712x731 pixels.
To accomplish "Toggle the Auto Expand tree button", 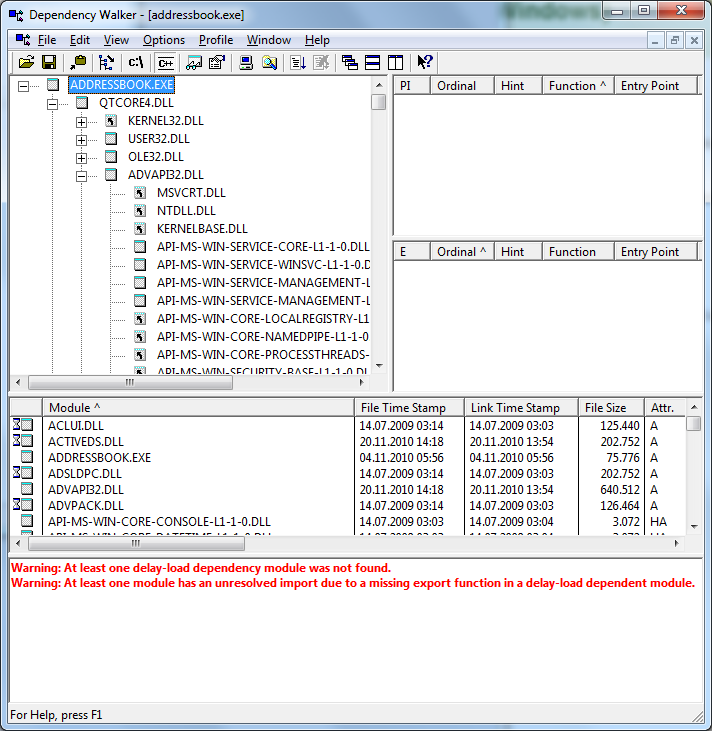I will (x=106, y=62).
